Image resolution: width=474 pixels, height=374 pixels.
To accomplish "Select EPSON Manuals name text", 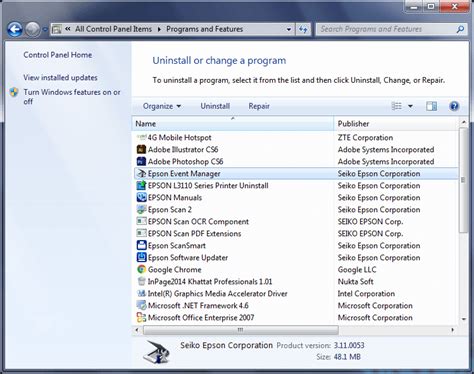I will point(175,198).
